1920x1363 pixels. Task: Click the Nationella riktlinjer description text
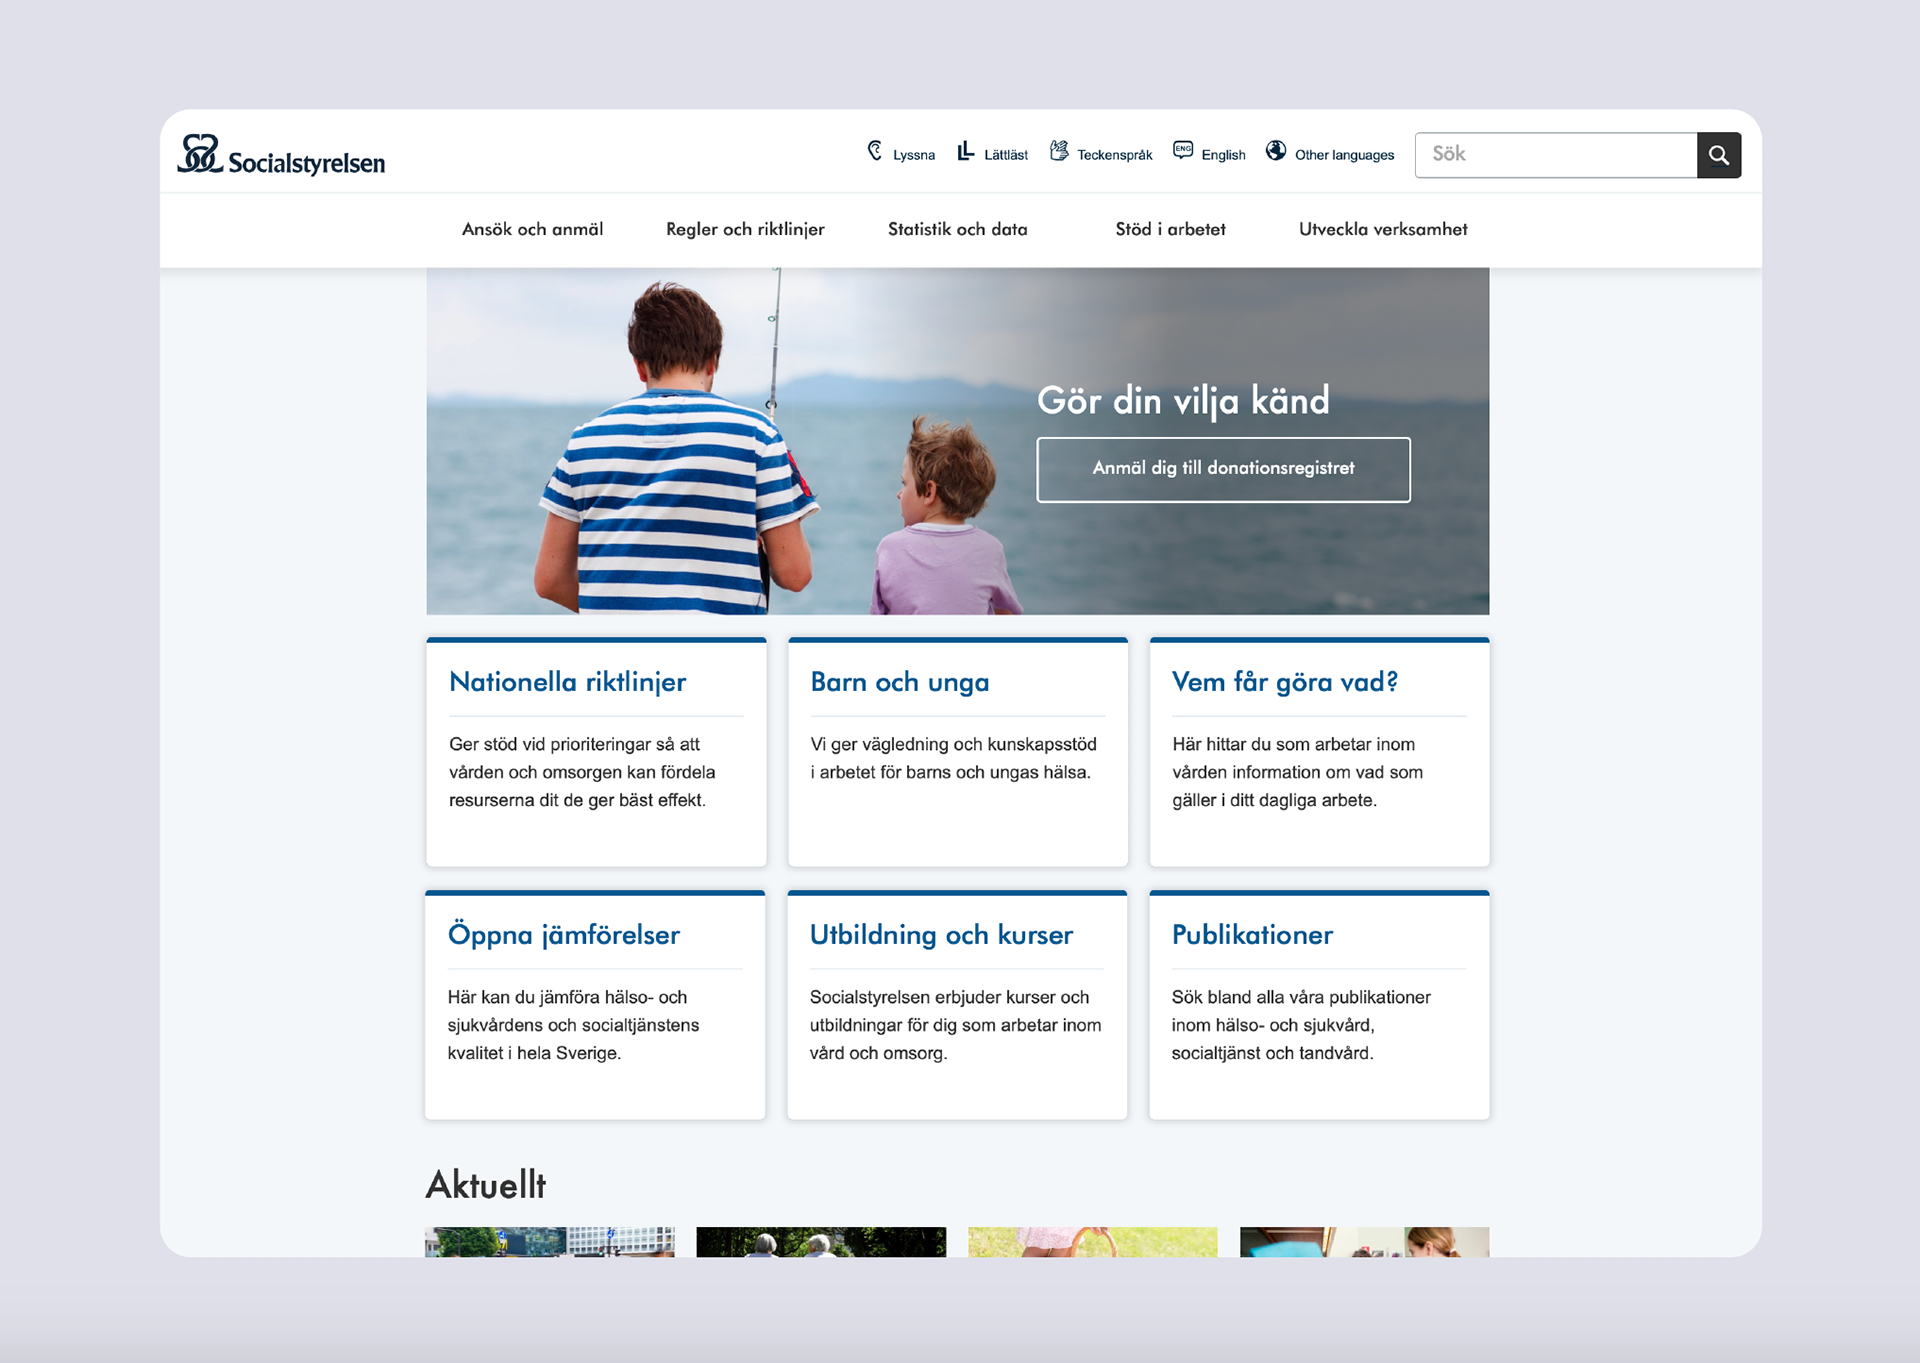[582, 772]
